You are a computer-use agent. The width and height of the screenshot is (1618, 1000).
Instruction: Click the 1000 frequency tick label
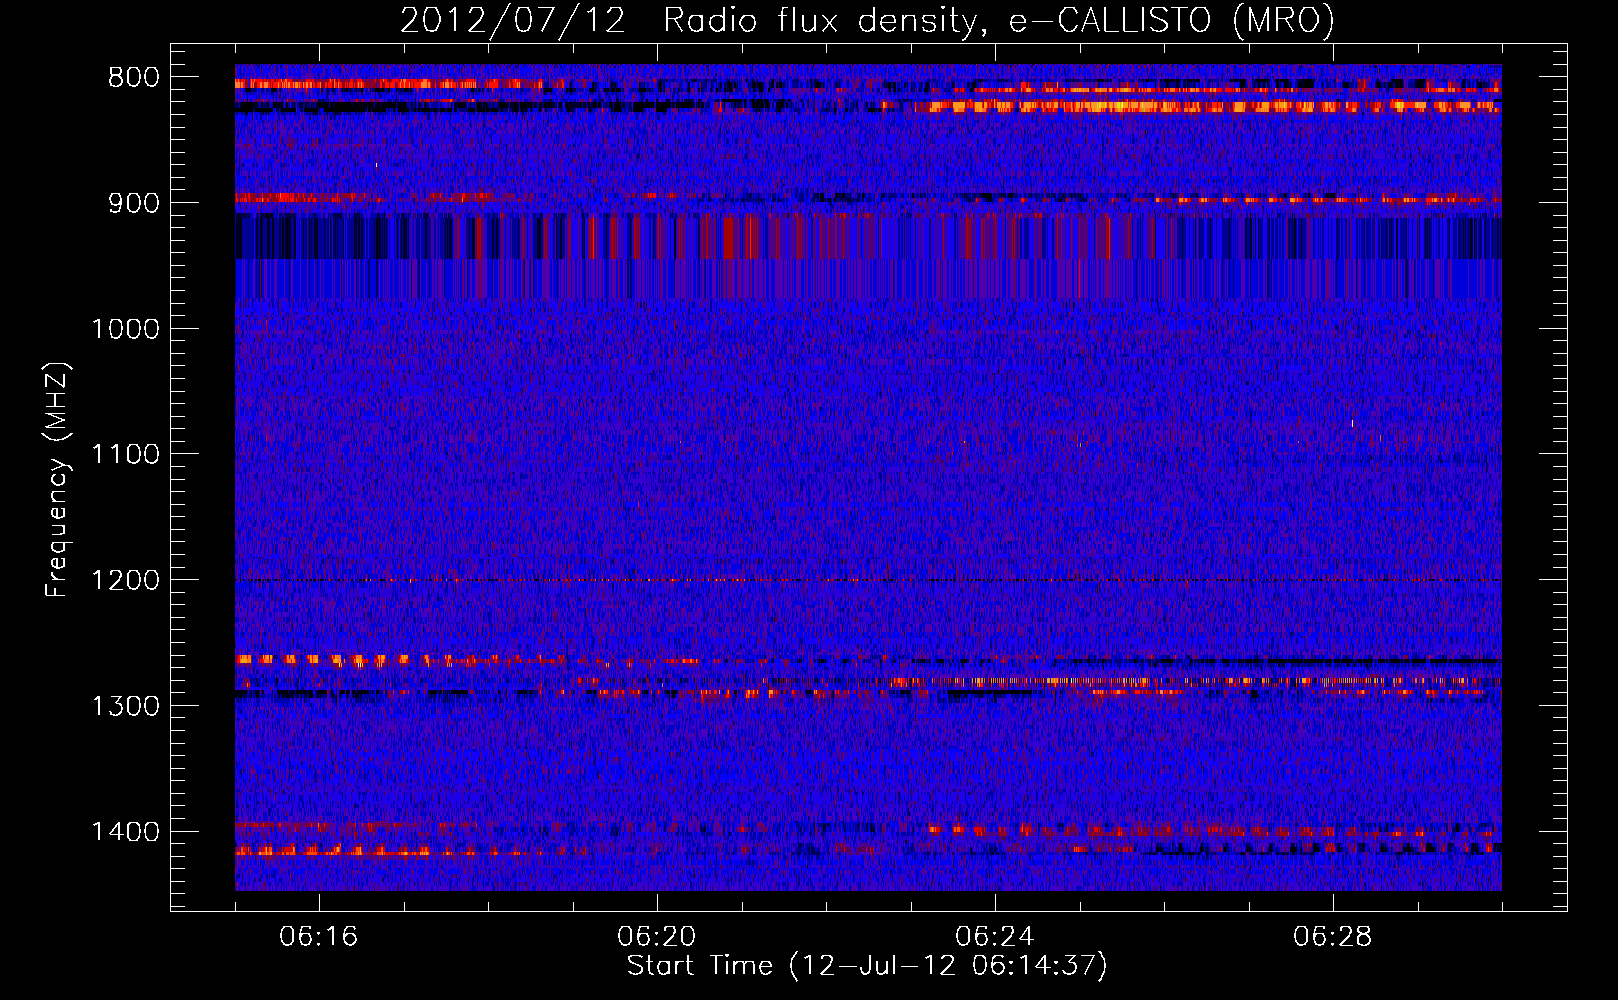coord(126,329)
